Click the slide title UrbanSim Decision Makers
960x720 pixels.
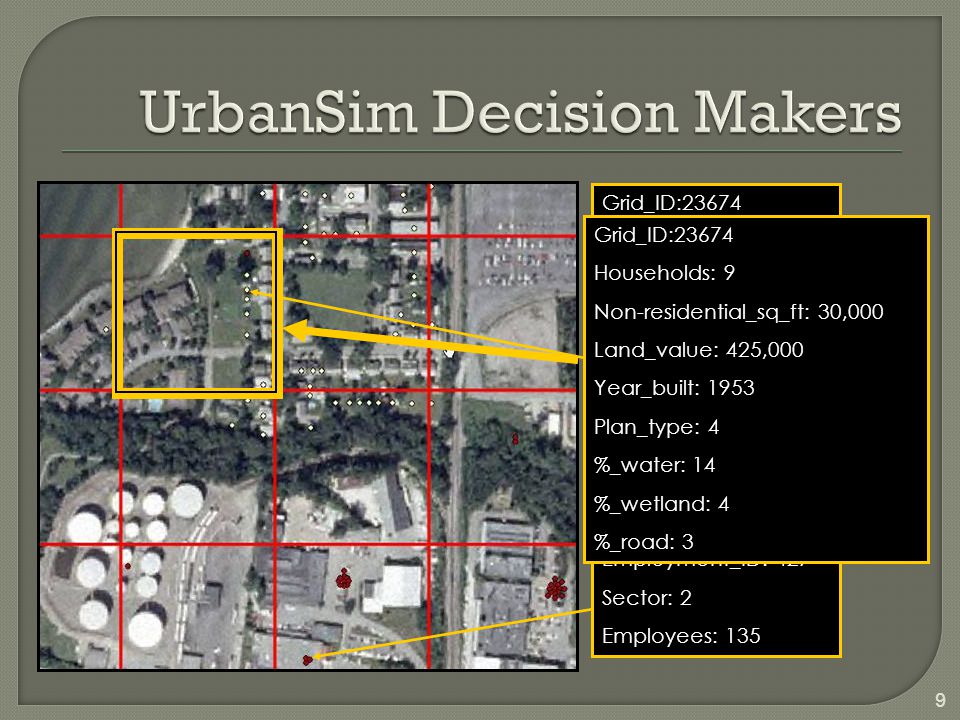click(520, 112)
